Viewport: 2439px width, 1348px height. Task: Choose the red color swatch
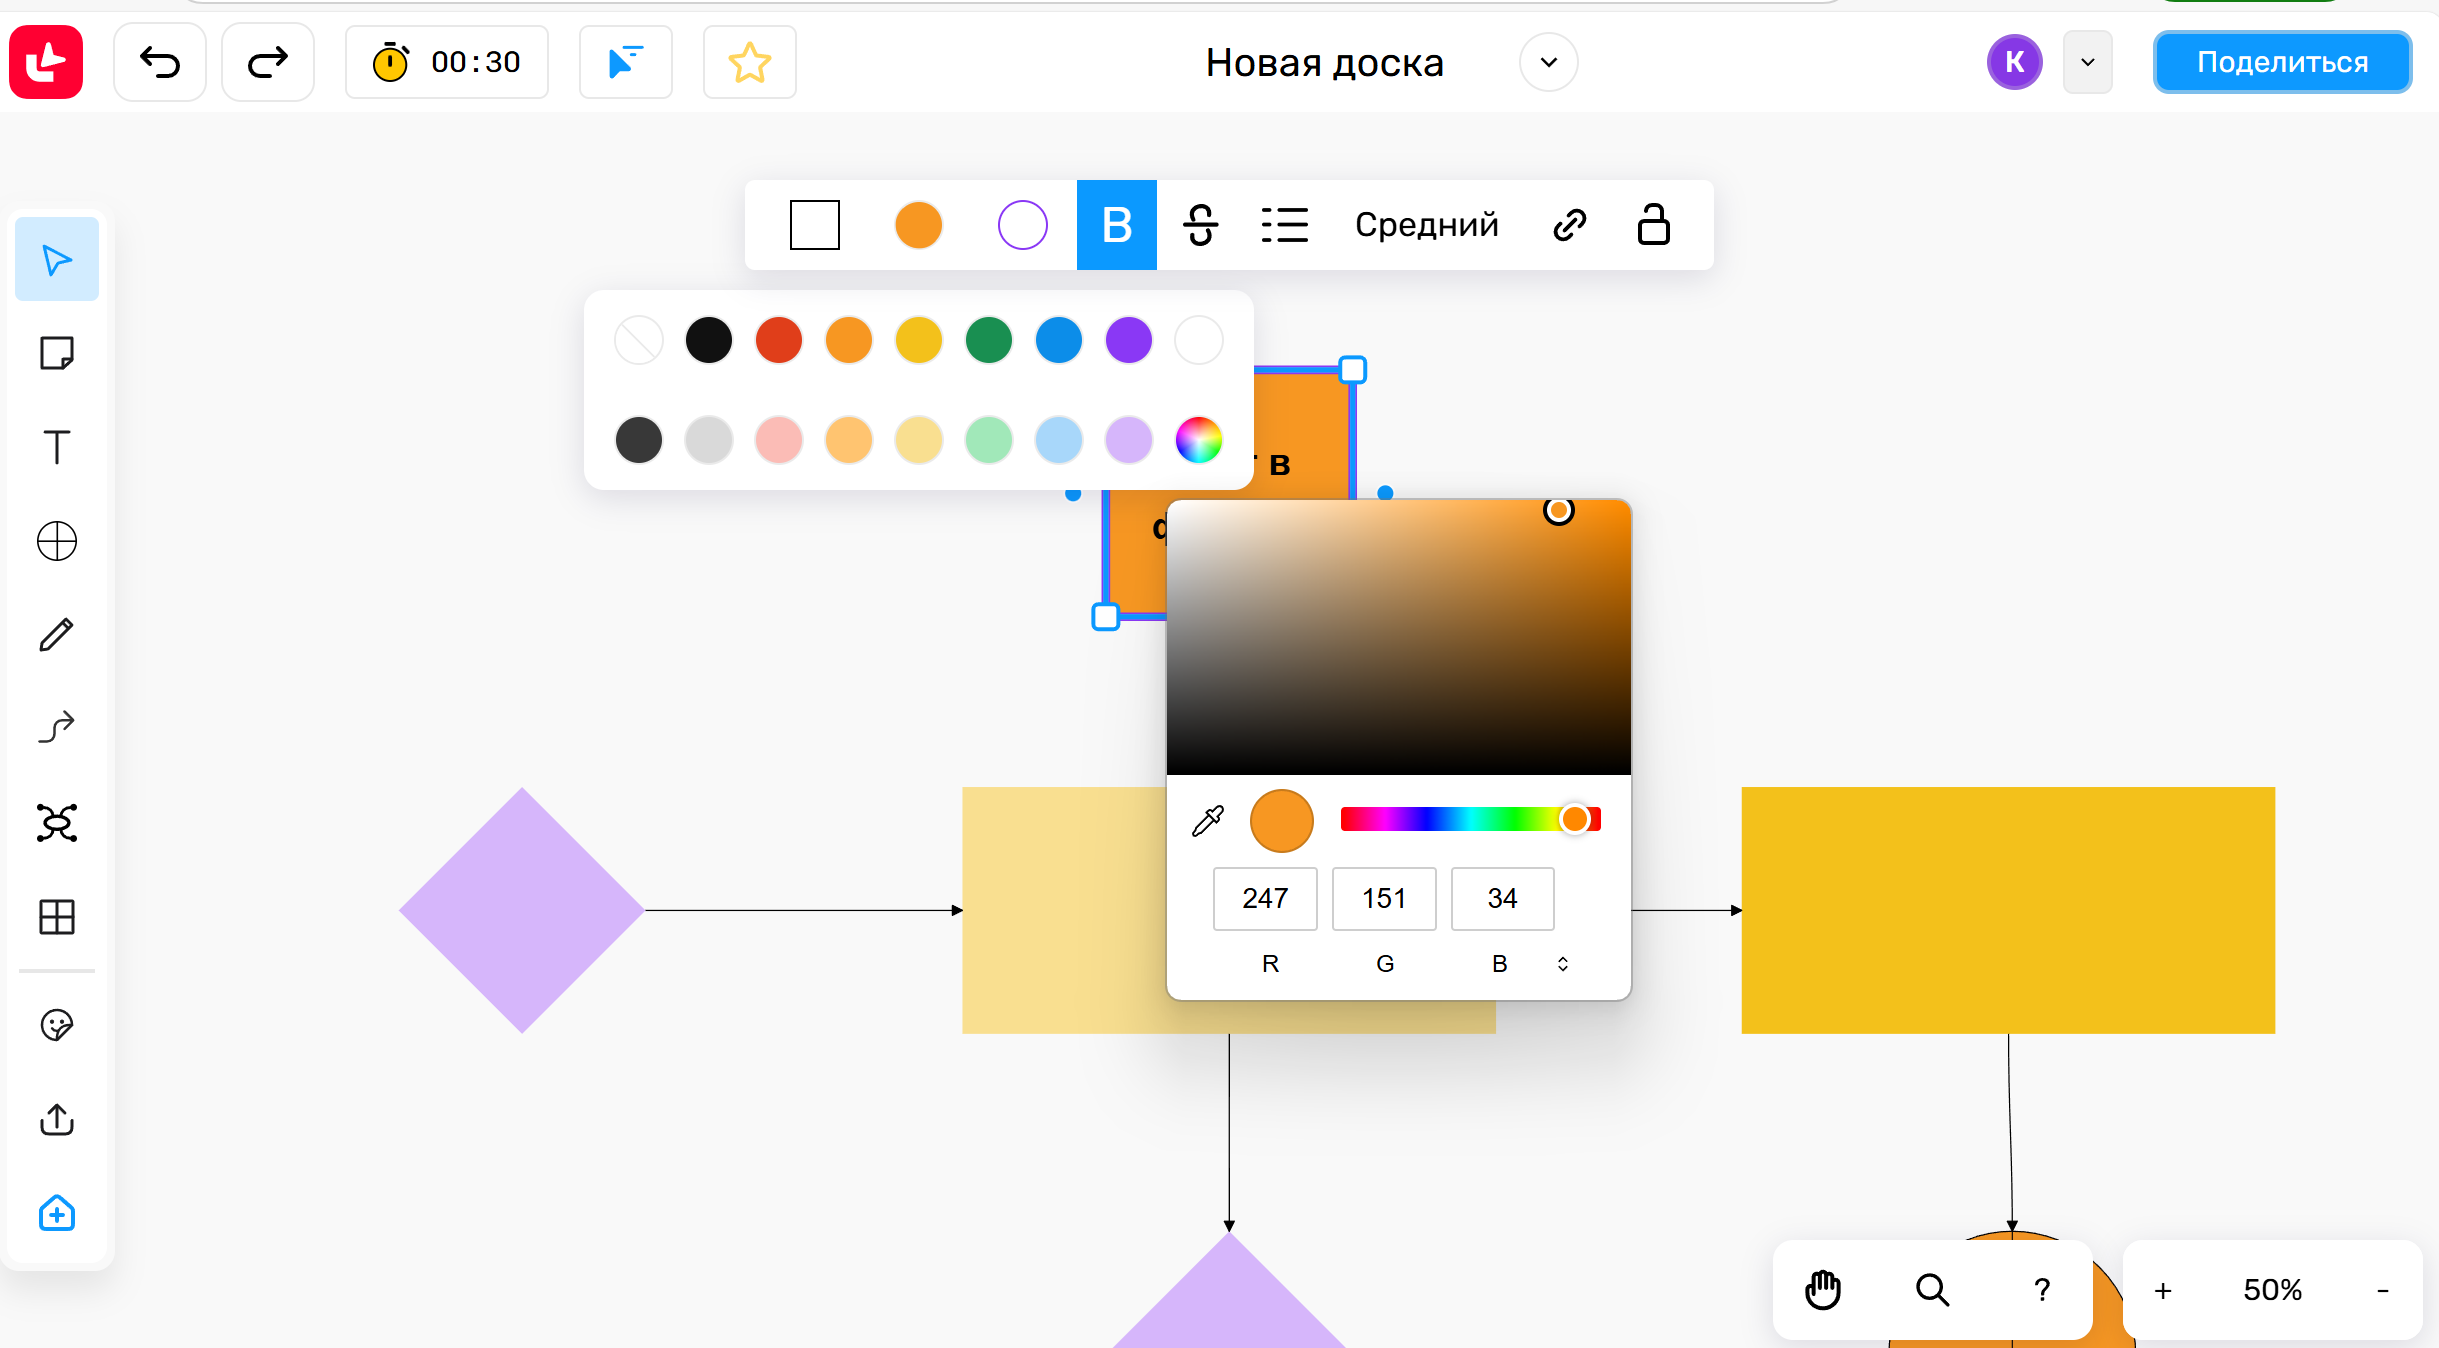779,340
